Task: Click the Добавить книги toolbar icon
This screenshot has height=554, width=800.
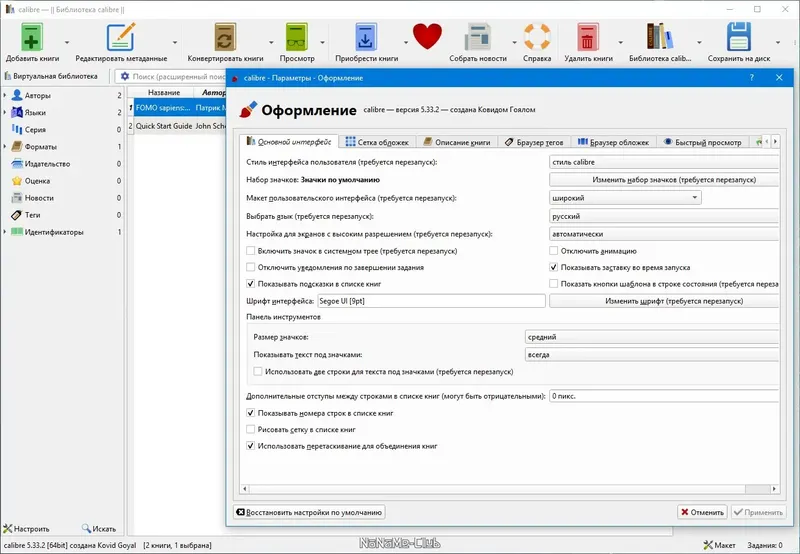Action: click(x=31, y=37)
